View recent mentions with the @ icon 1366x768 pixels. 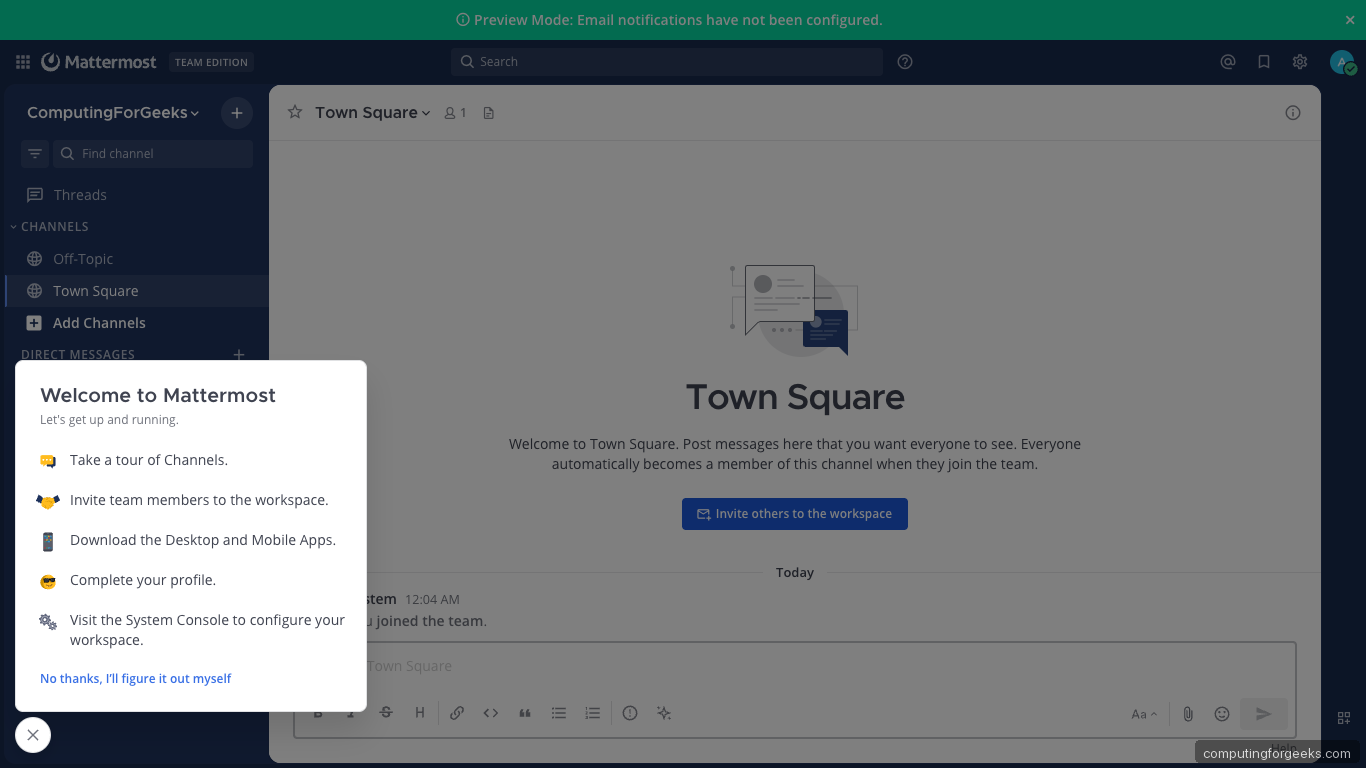tap(1228, 61)
